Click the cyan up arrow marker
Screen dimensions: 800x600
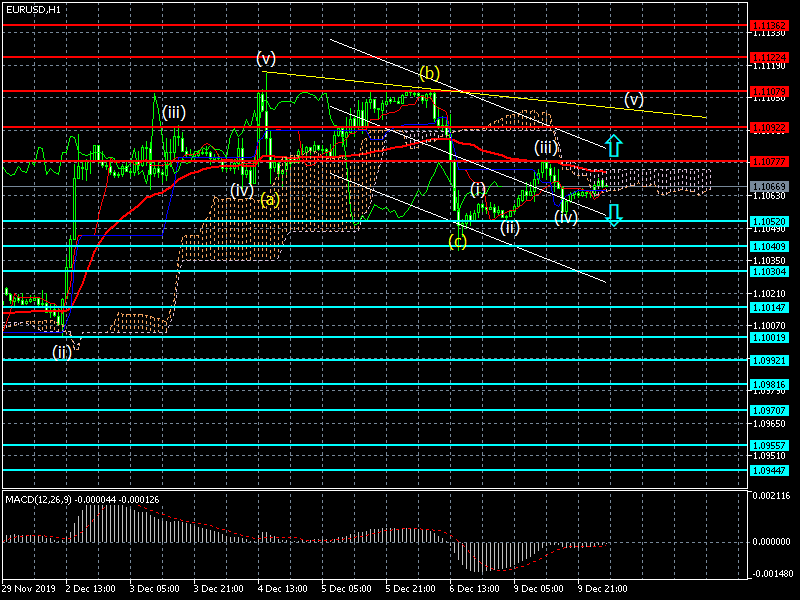click(x=614, y=145)
